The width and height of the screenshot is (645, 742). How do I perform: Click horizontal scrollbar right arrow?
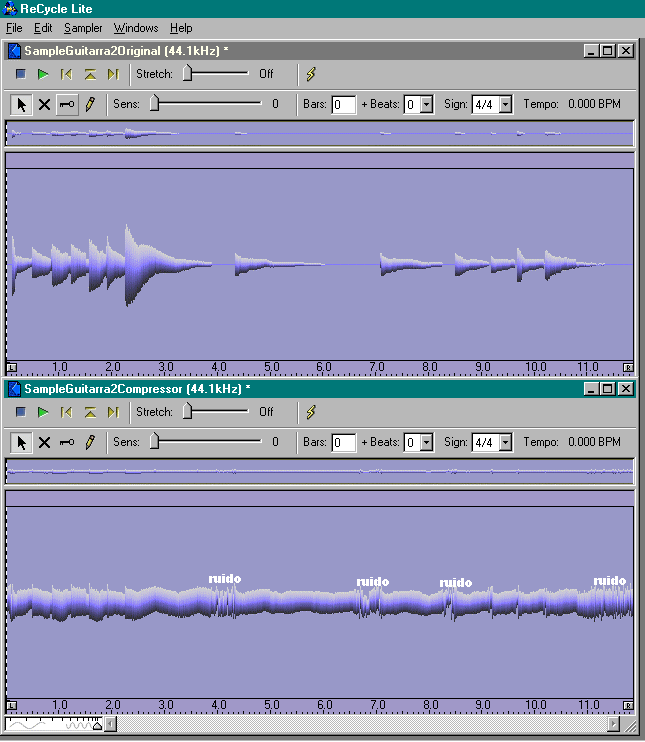click(614, 724)
